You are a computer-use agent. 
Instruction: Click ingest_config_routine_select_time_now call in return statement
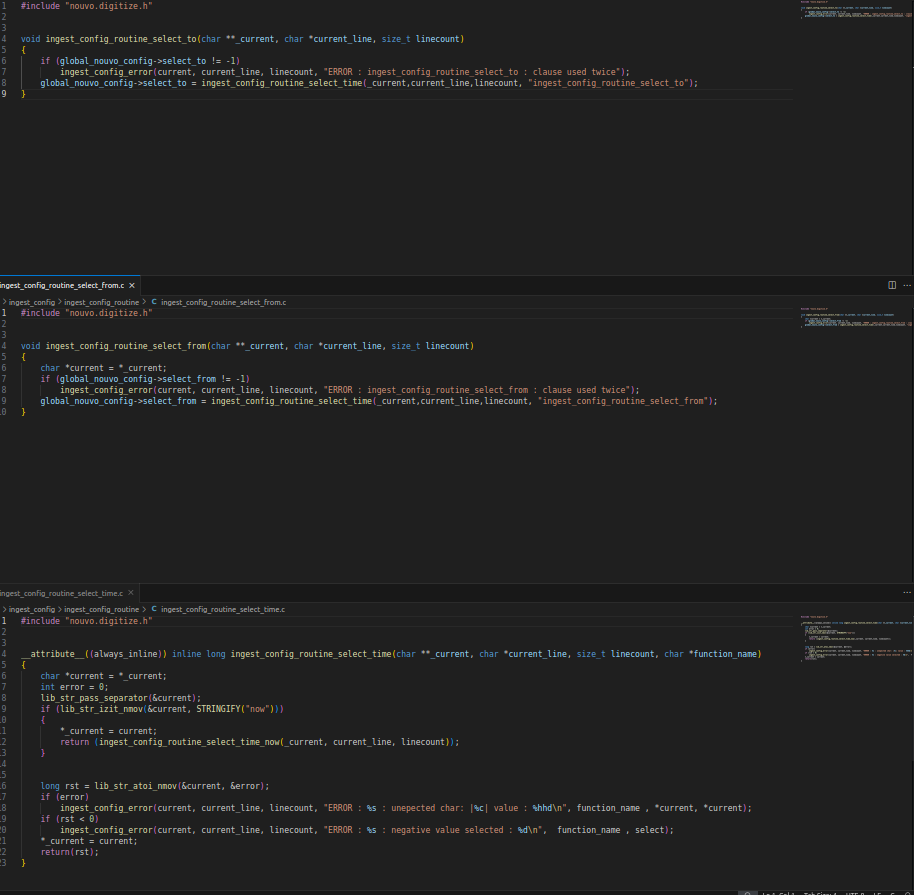click(276, 742)
